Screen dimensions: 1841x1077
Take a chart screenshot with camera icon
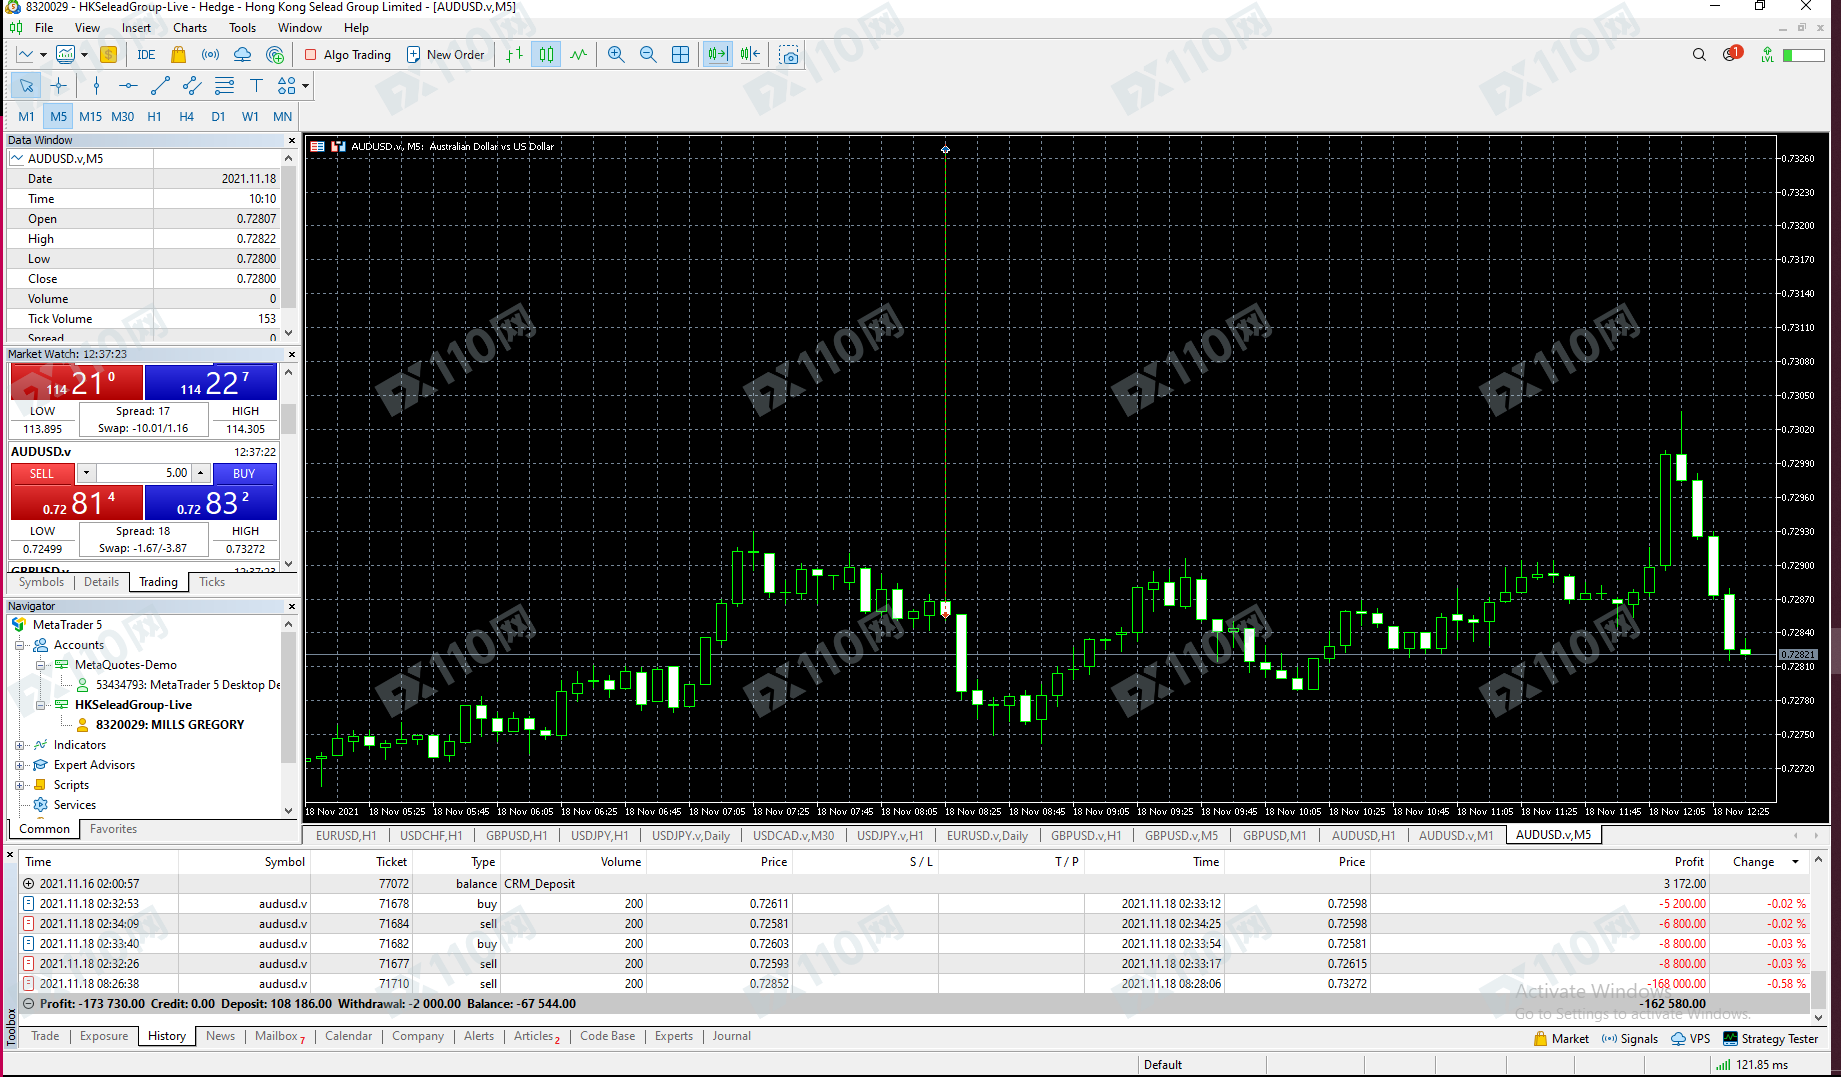(x=789, y=55)
